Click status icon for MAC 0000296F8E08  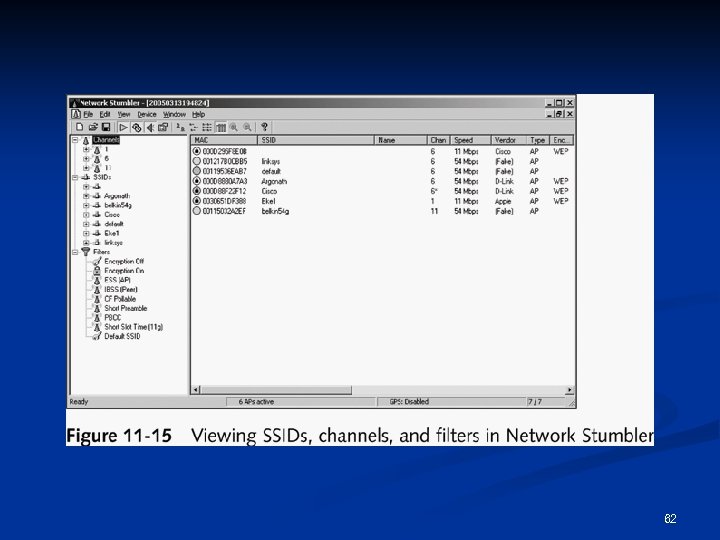[197, 151]
